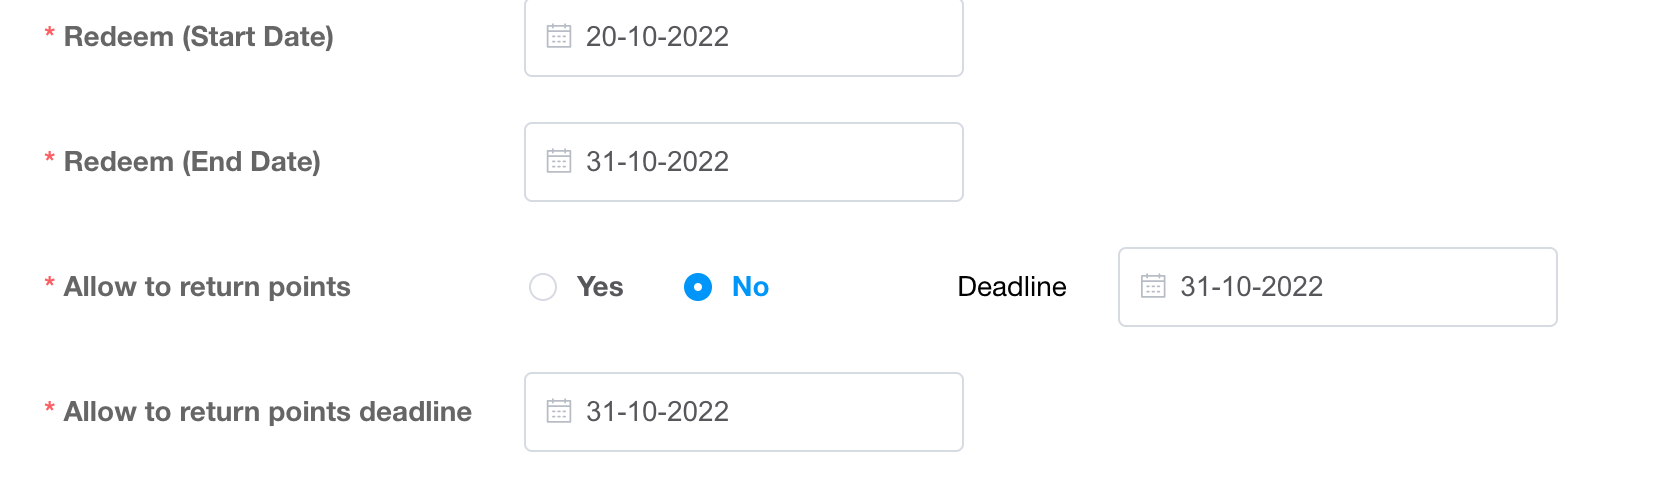The width and height of the screenshot is (1680, 480).
Task: Click calendar icon in return points deadline field
Action: 558,411
